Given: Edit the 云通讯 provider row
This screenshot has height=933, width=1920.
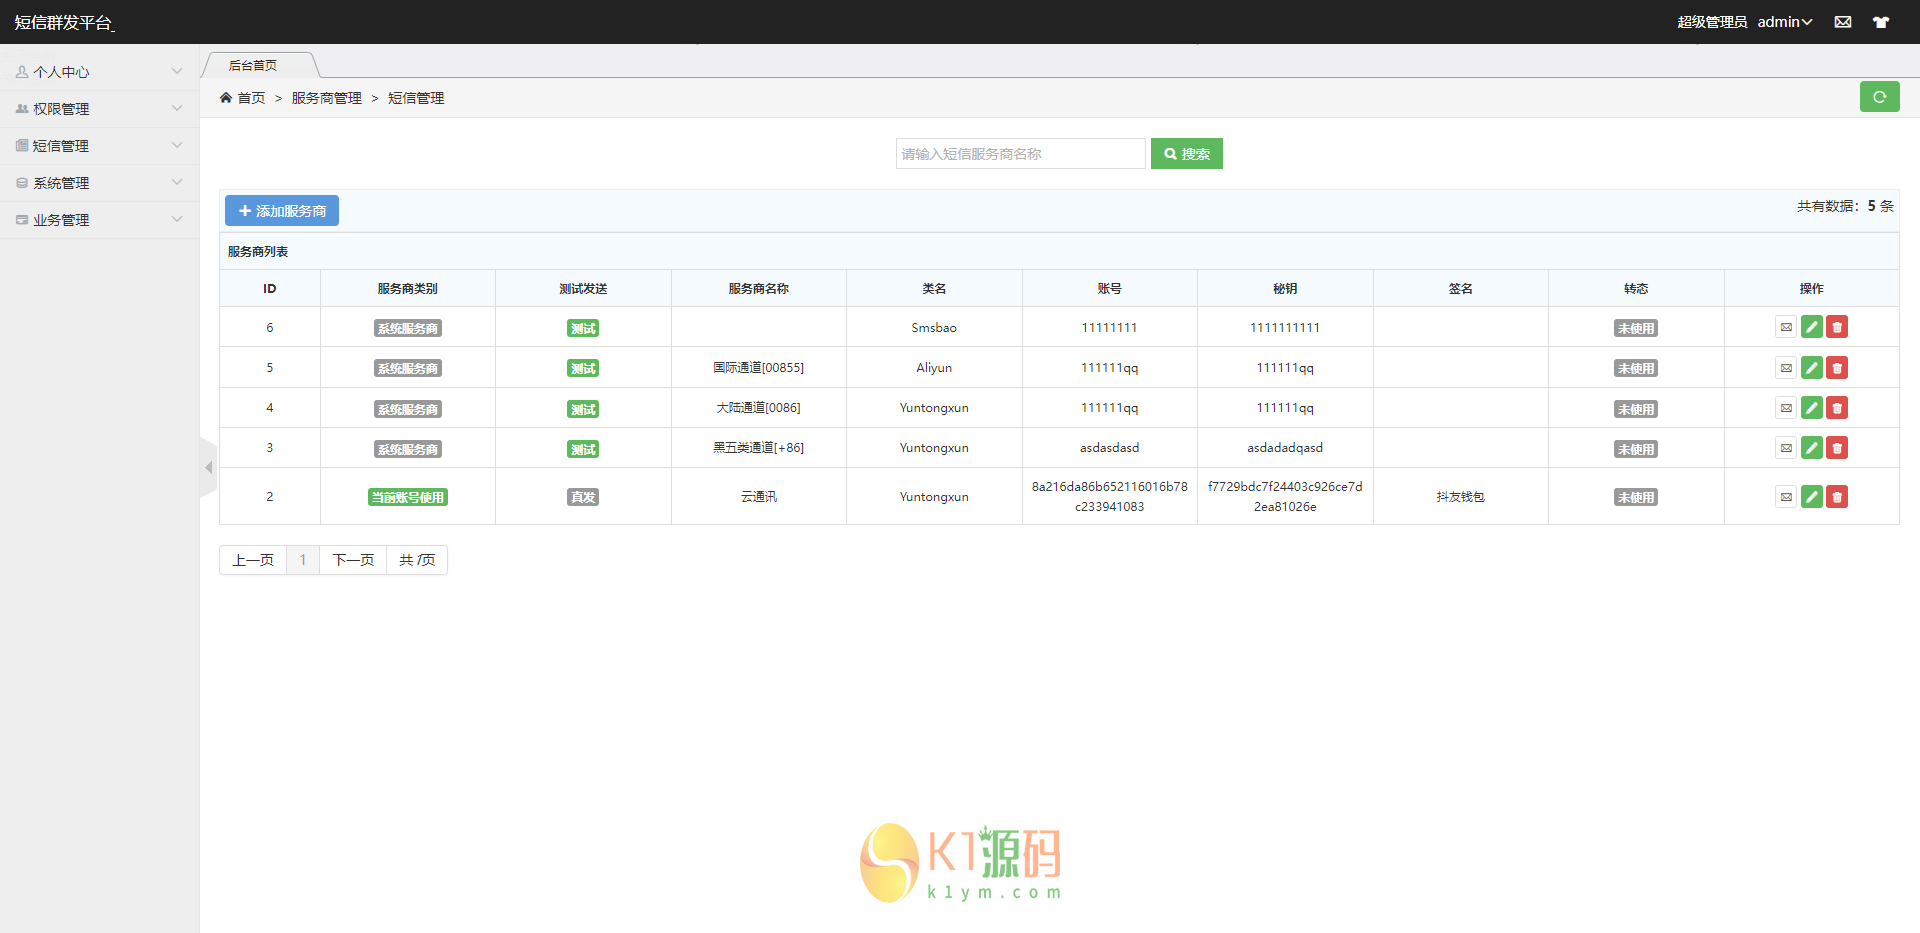Looking at the screenshot, I should 1812,497.
